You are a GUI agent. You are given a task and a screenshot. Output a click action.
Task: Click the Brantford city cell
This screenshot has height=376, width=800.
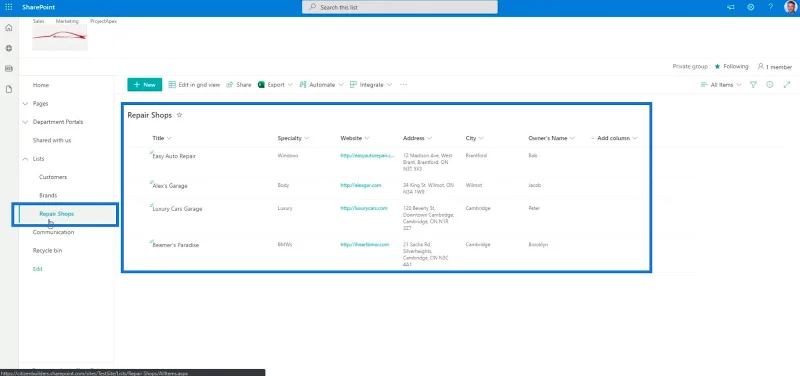(x=476, y=156)
